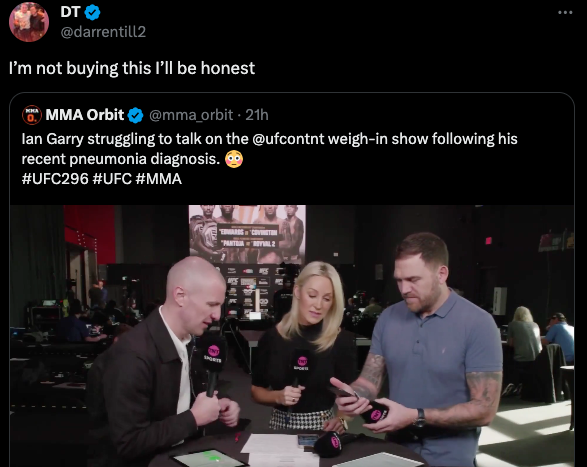587x467 pixels.
Task: Open the three-dot more options menu
Action: [x=565, y=12]
